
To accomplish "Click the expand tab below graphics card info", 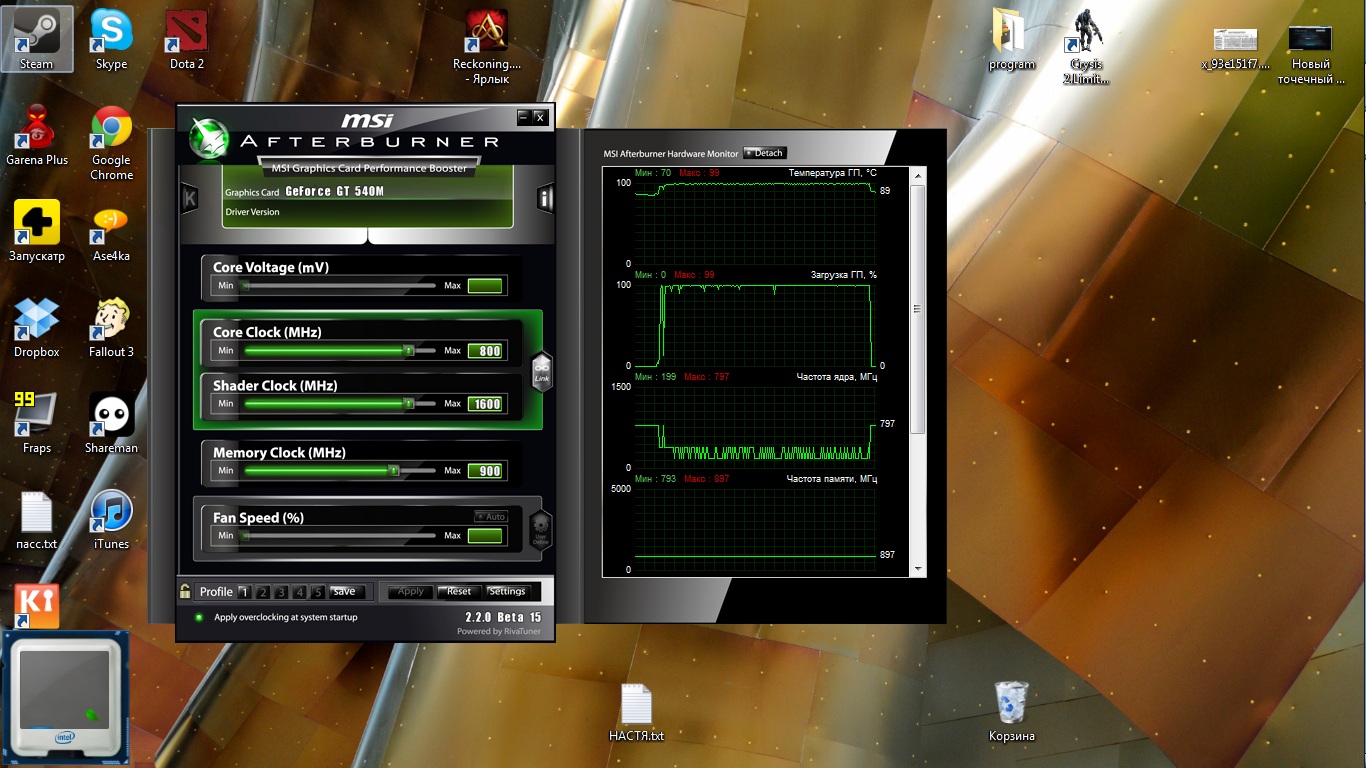I will 368,236.
